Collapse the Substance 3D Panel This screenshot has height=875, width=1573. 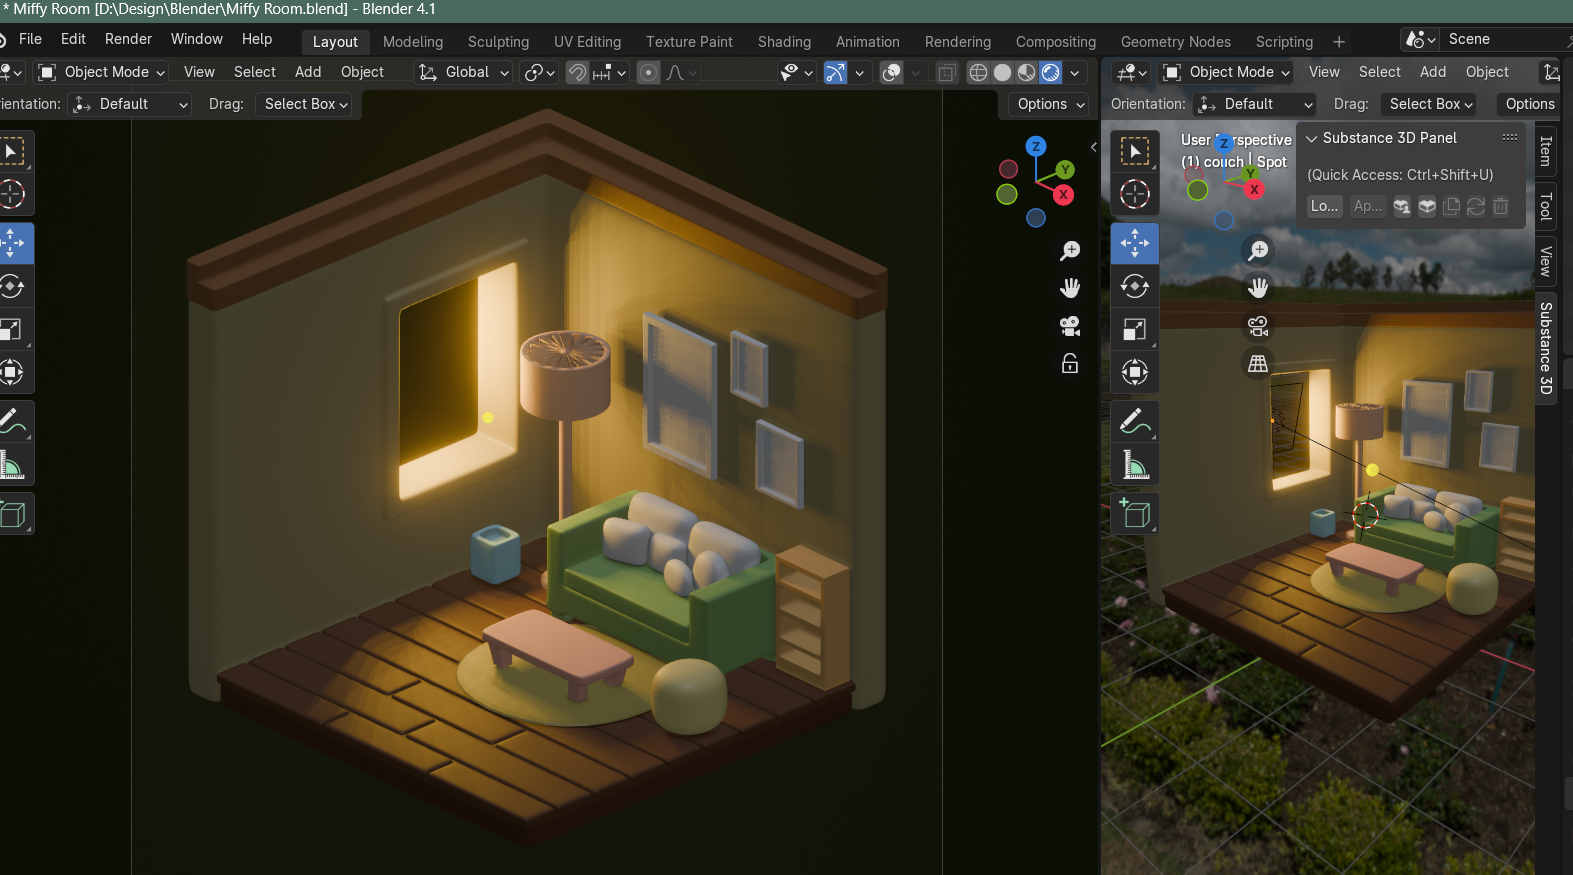(x=1312, y=139)
